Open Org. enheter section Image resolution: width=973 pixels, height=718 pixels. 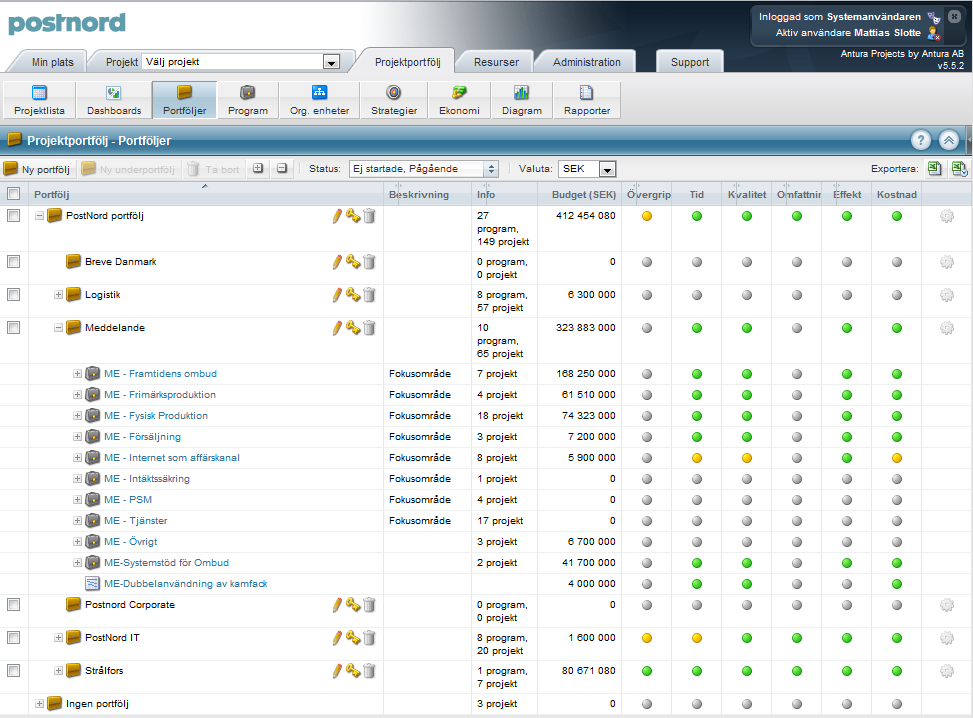320,99
